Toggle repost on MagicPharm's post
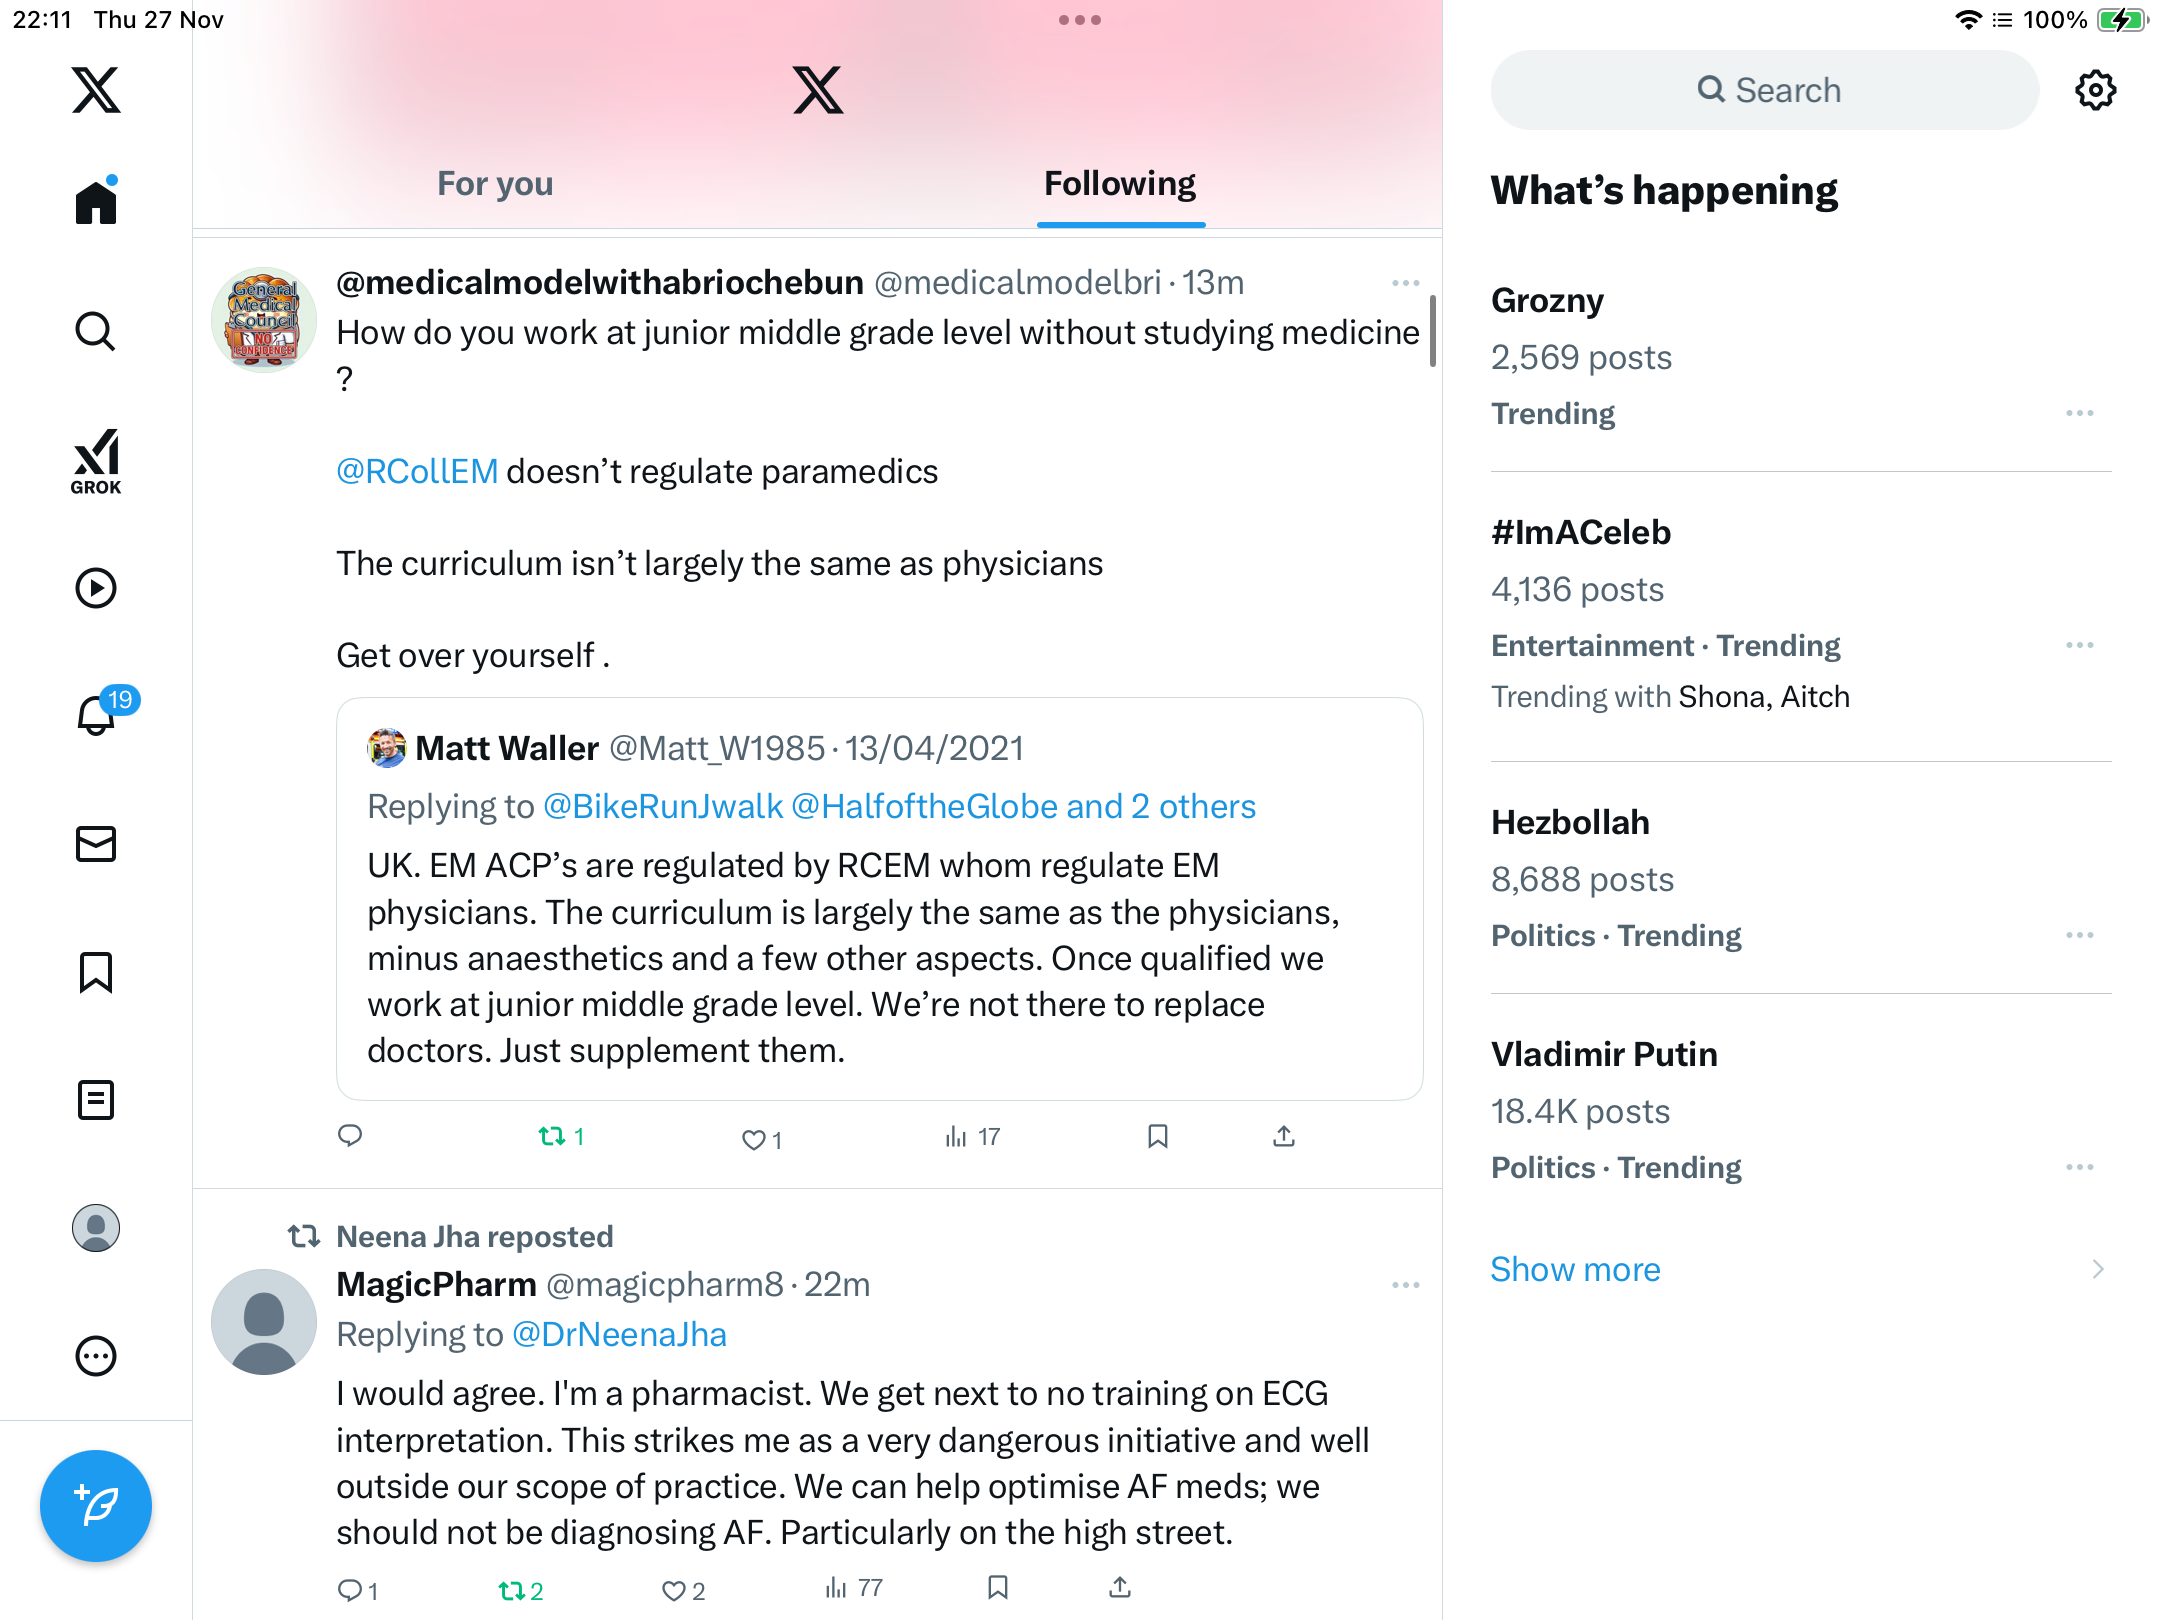 point(511,1590)
